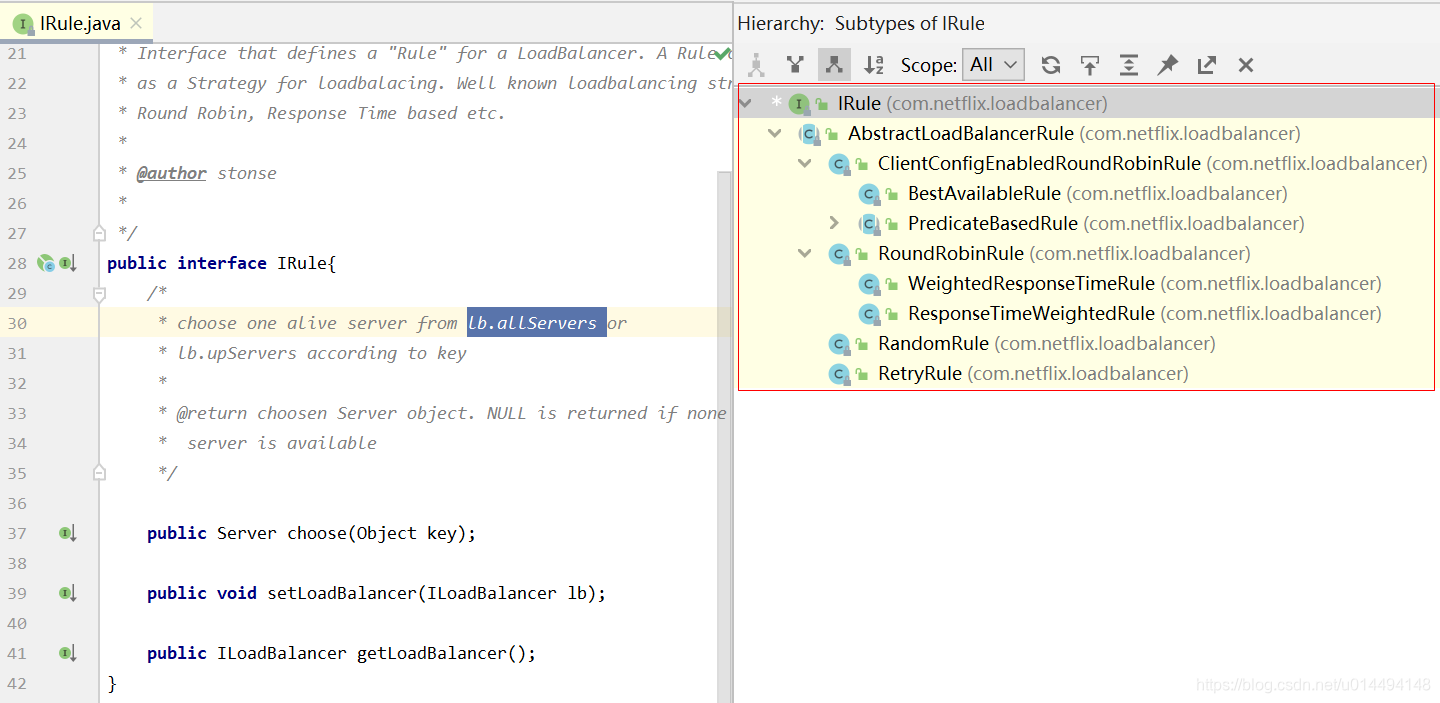Image resolution: width=1440 pixels, height=703 pixels.
Task: Toggle alphabetical sort in Hierarchy
Action: point(873,65)
